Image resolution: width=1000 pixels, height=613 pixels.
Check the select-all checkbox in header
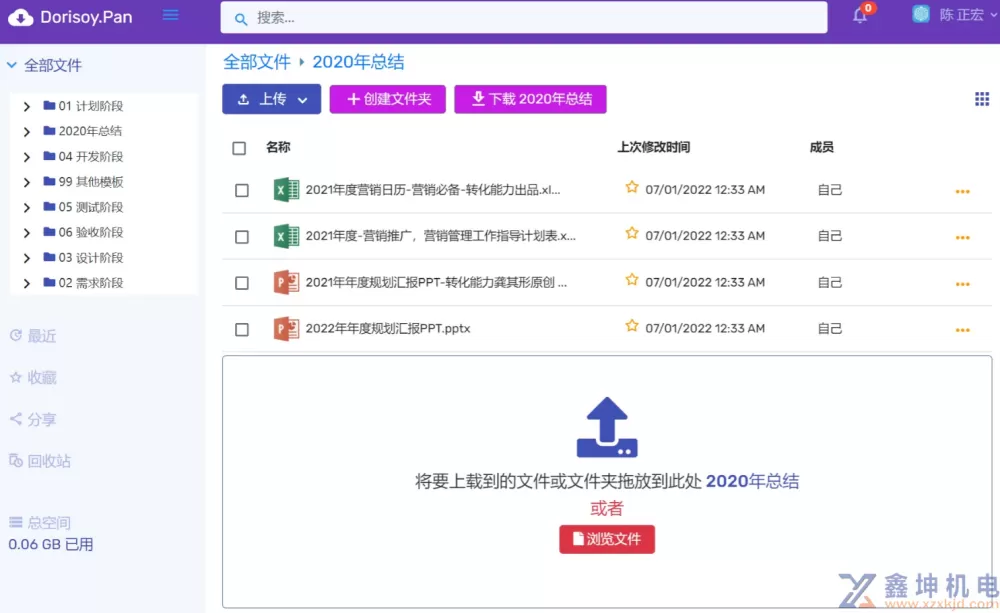click(x=239, y=148)
